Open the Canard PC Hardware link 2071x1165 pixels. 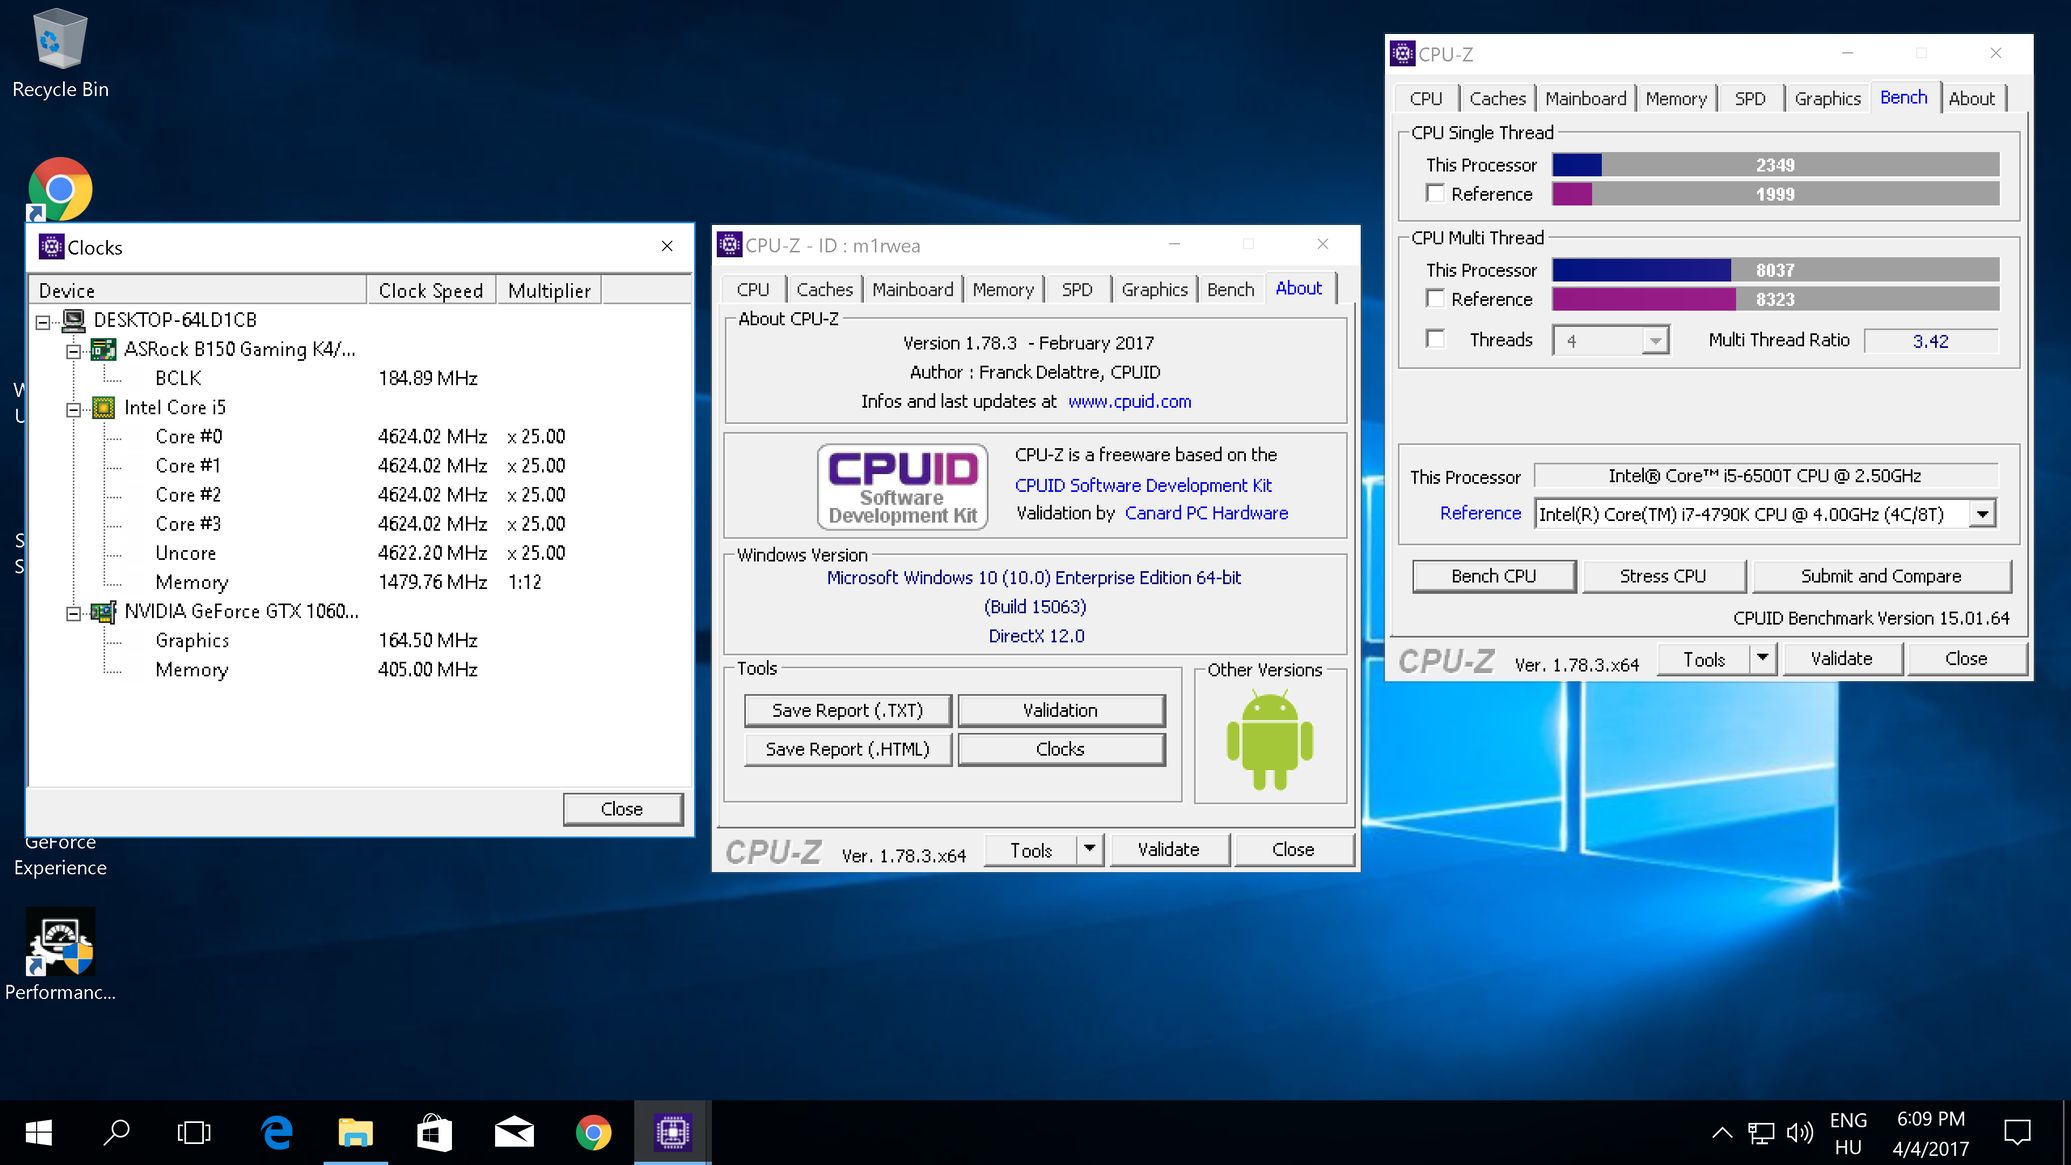click(x=1206, y=513)
